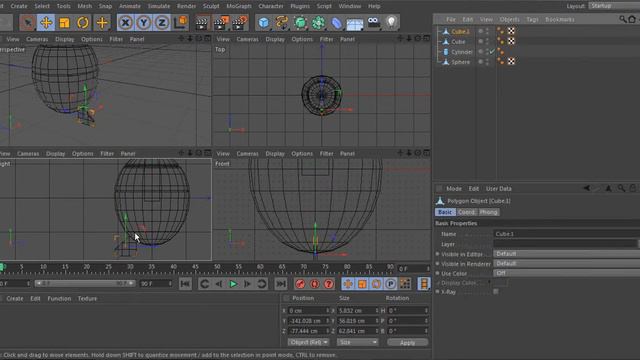Toggle the X-Ray checkbox
640x360 pixels.
(496, 291)
